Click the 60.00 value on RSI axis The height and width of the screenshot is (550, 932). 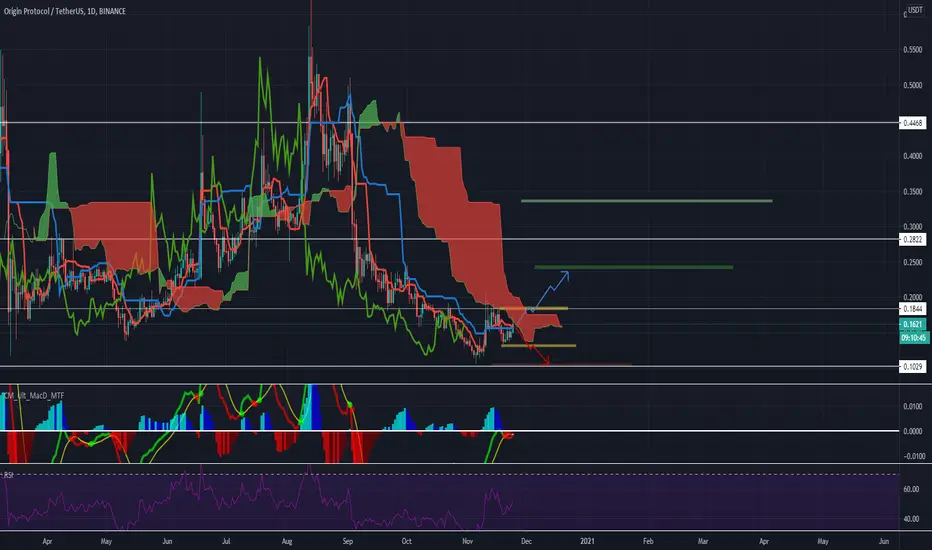911,489
